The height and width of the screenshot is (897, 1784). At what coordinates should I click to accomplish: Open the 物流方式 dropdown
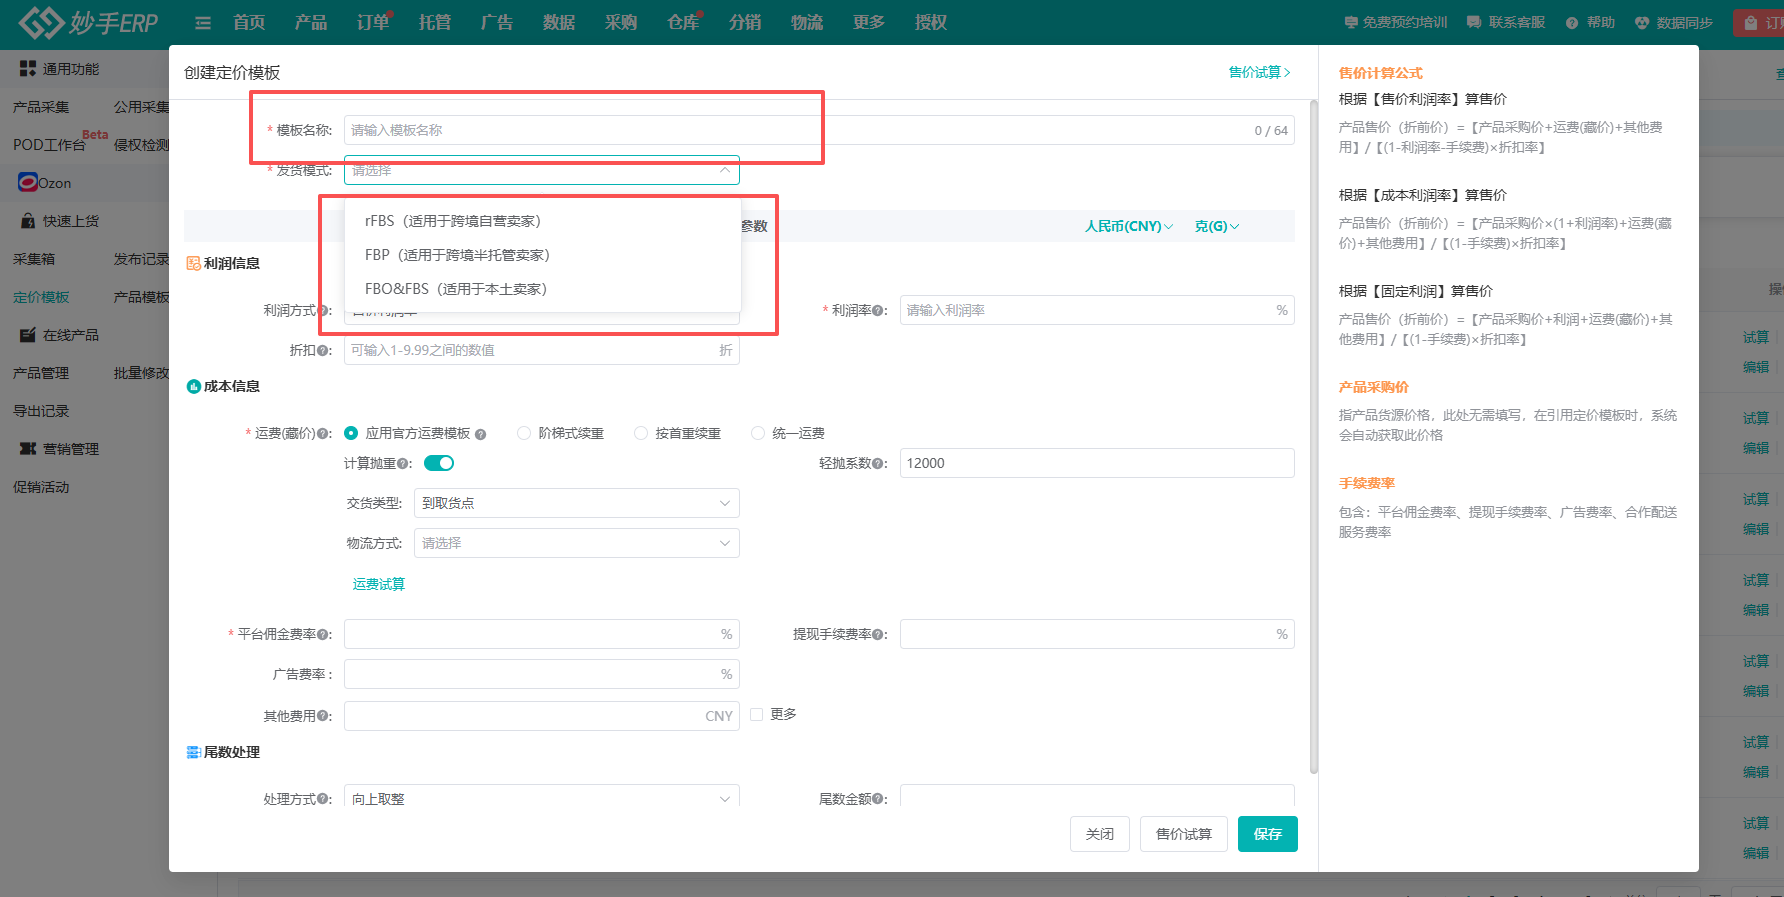(541, 543)
